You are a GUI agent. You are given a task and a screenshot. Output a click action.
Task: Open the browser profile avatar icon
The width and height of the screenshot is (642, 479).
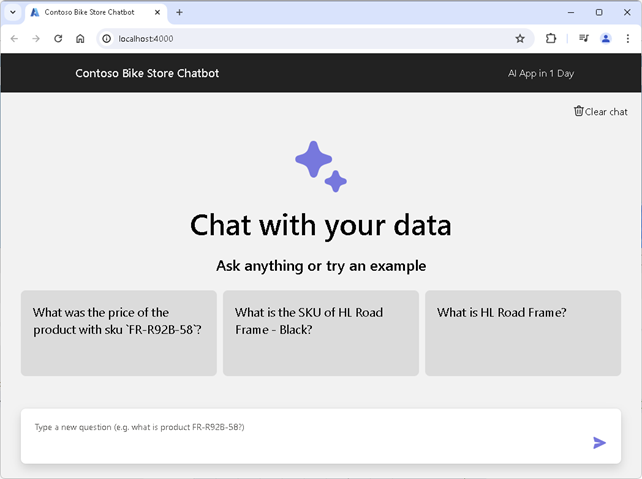pyautogui.click(x=606, y=38)
